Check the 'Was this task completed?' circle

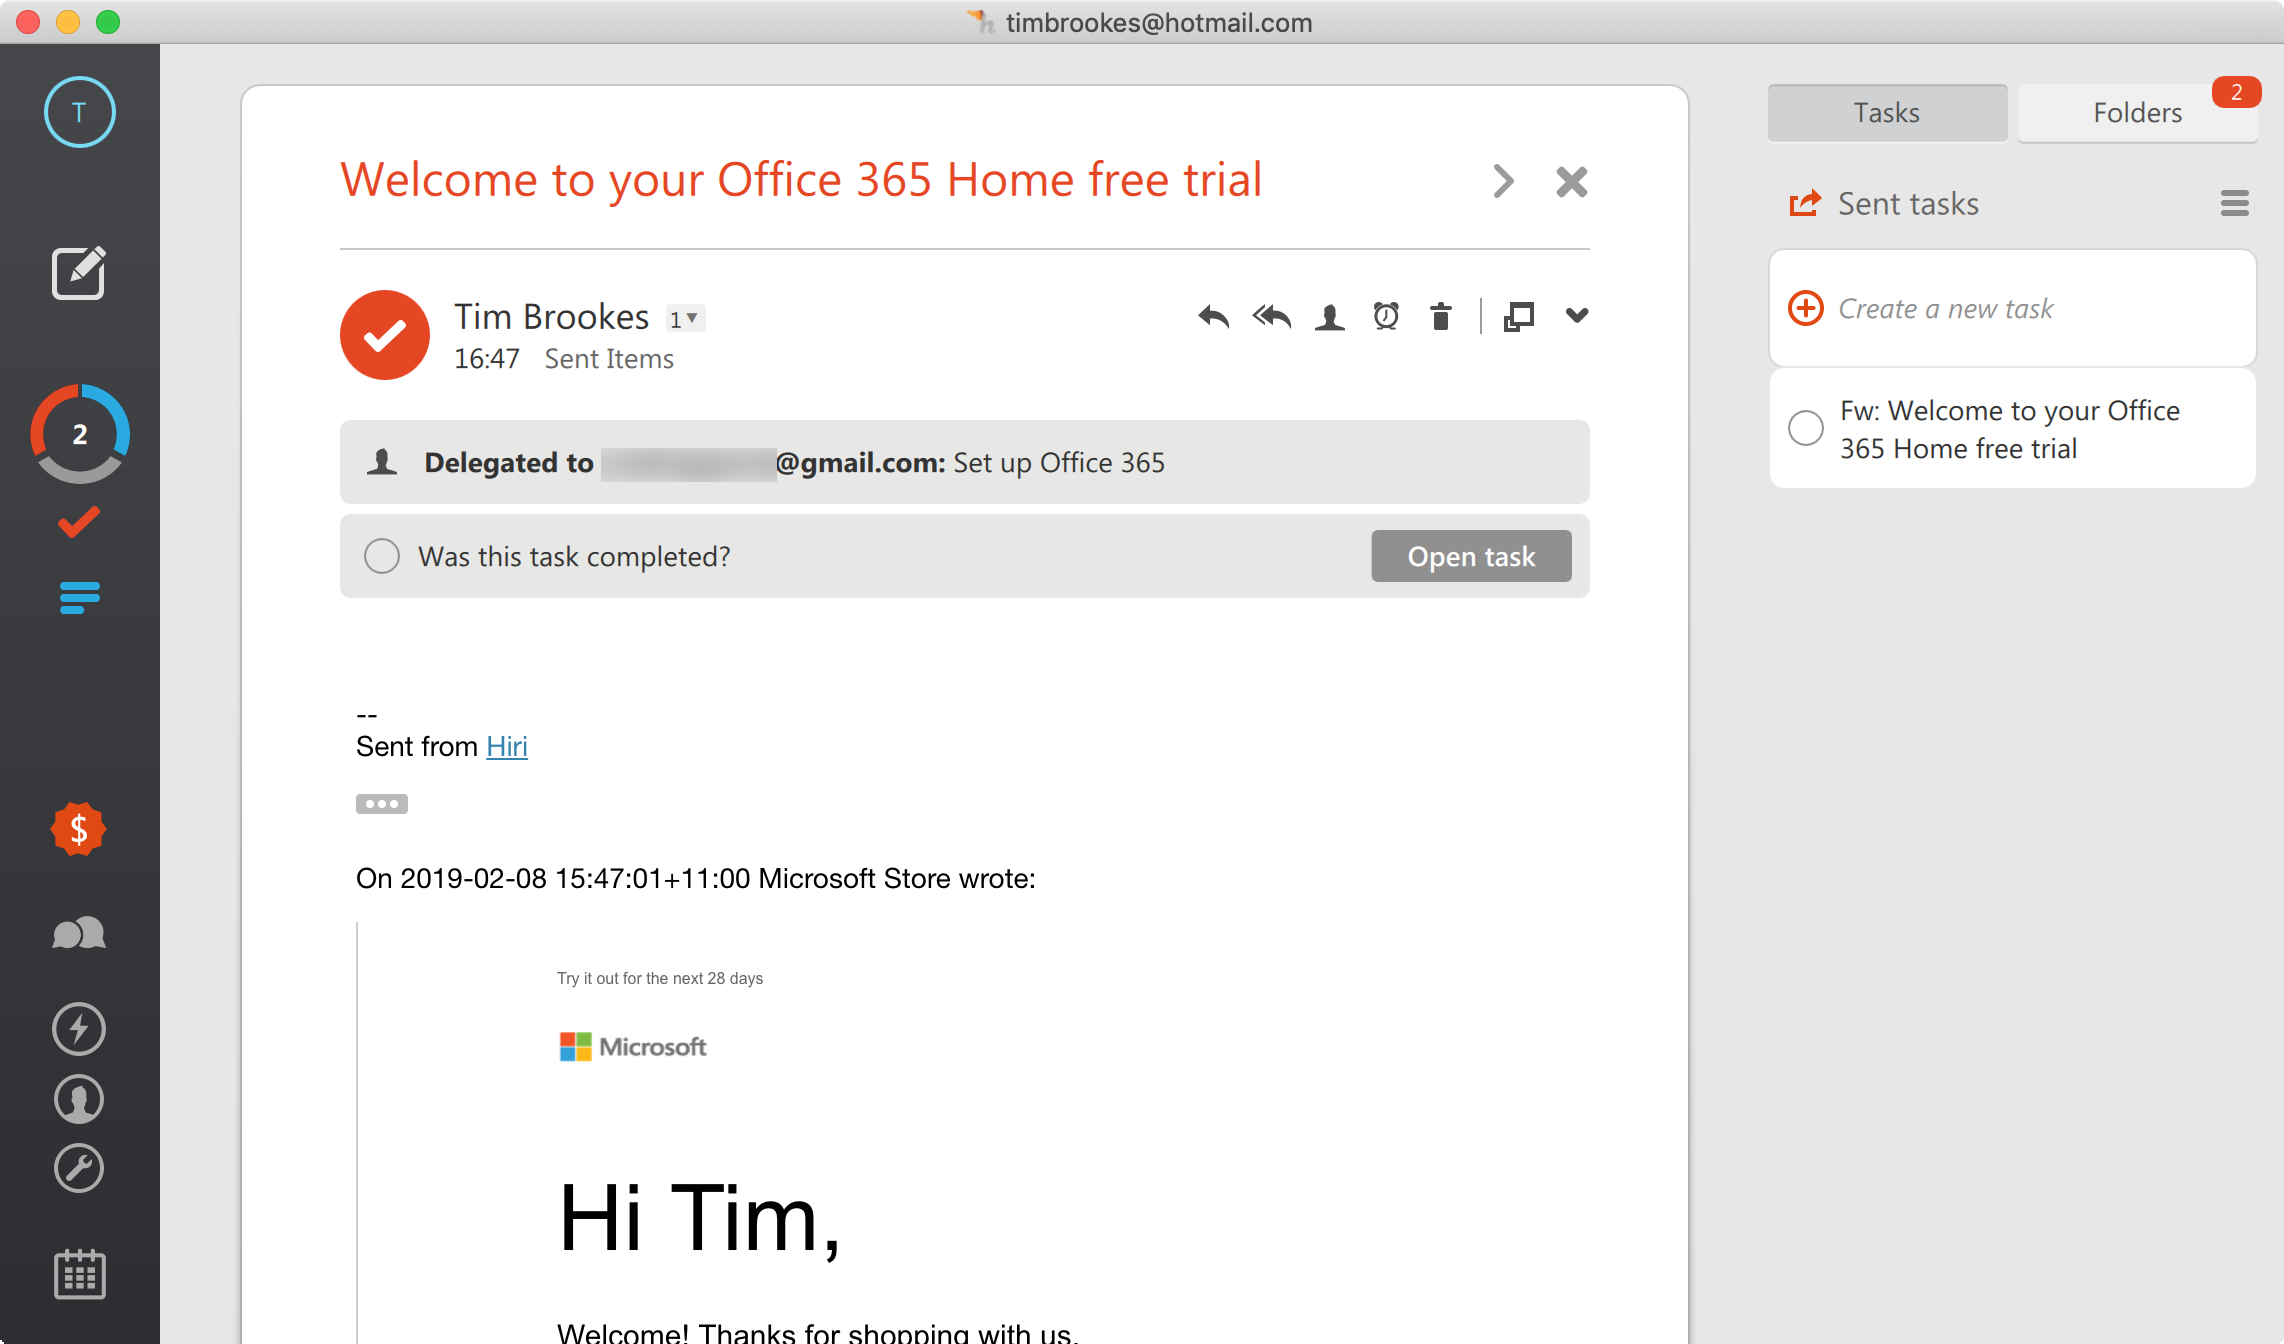[x=381, y=557]
